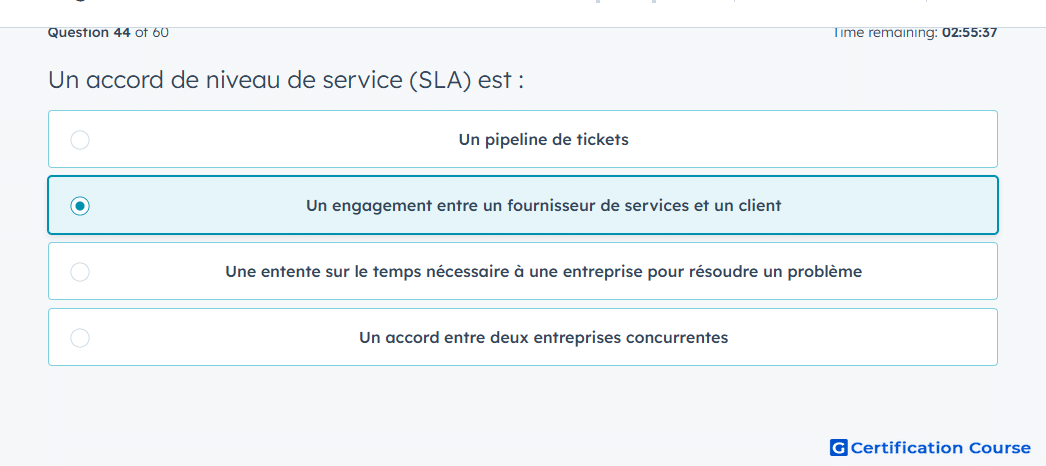Click the Time remaining countdown

tap(915, 32)
